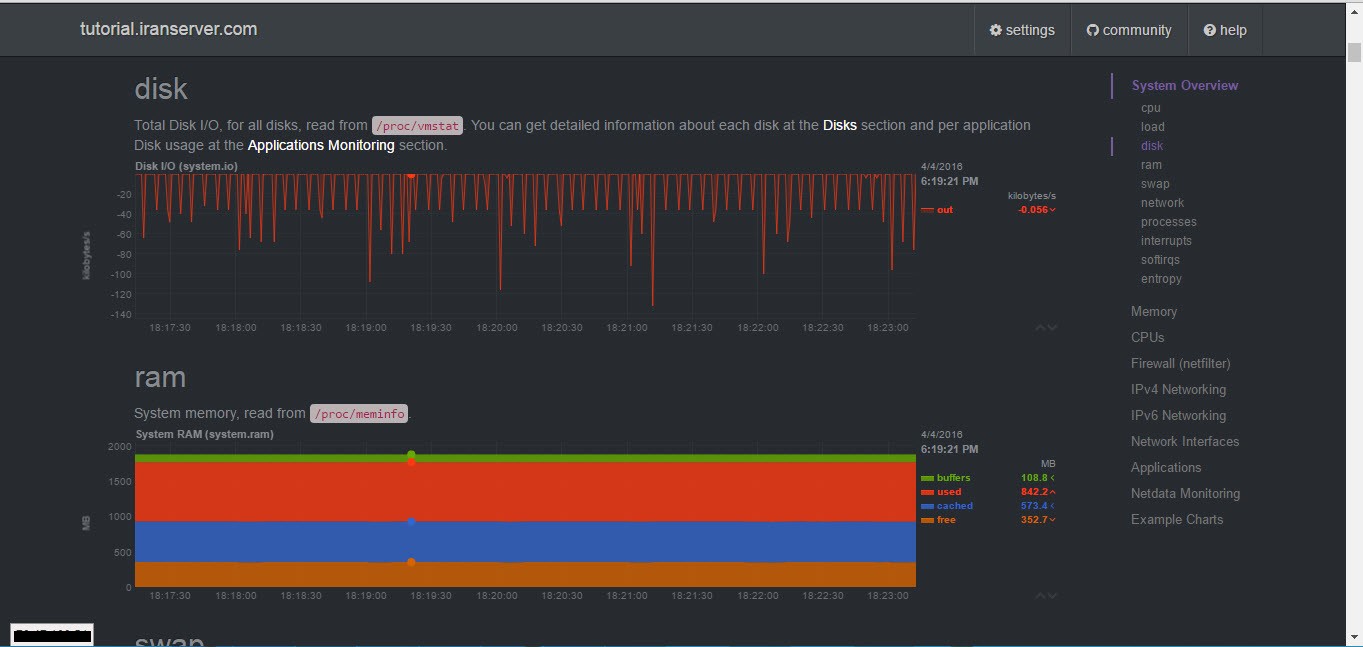Expand the IPv4 Networking sidebar section
This screenshot has height=647, width=1363.
pos(1177,390)
